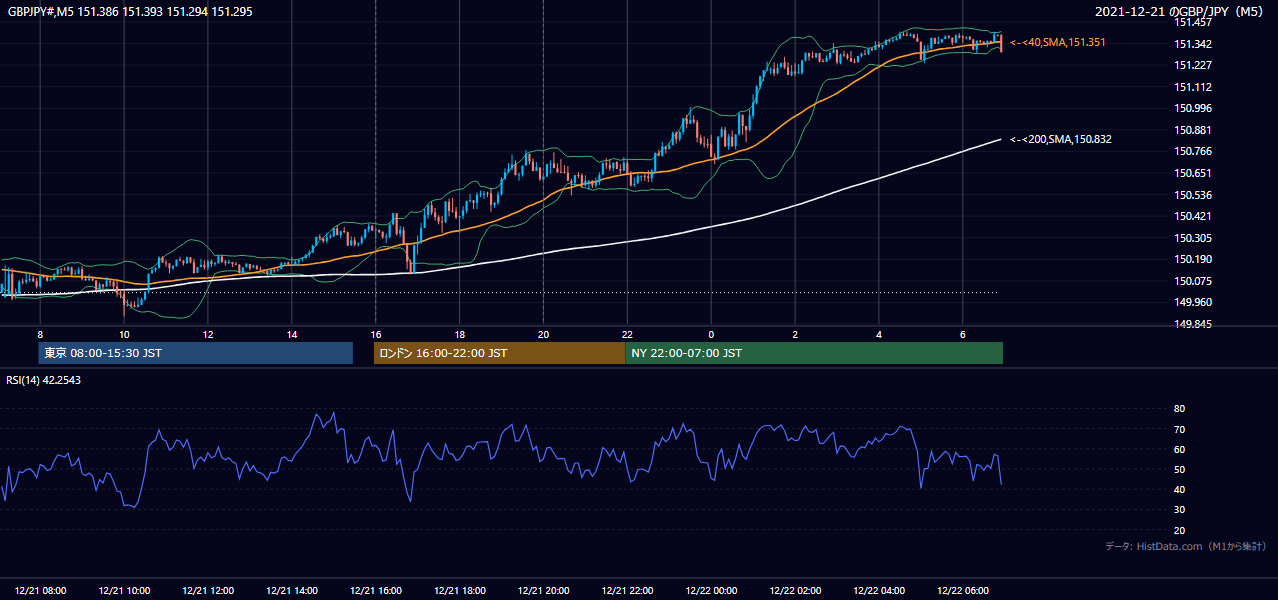Image resolution: width=1278 pixels, height=600 pixels.
Task: Click the hour 6 tick under price chart
Action: click(x=963, y=334)
